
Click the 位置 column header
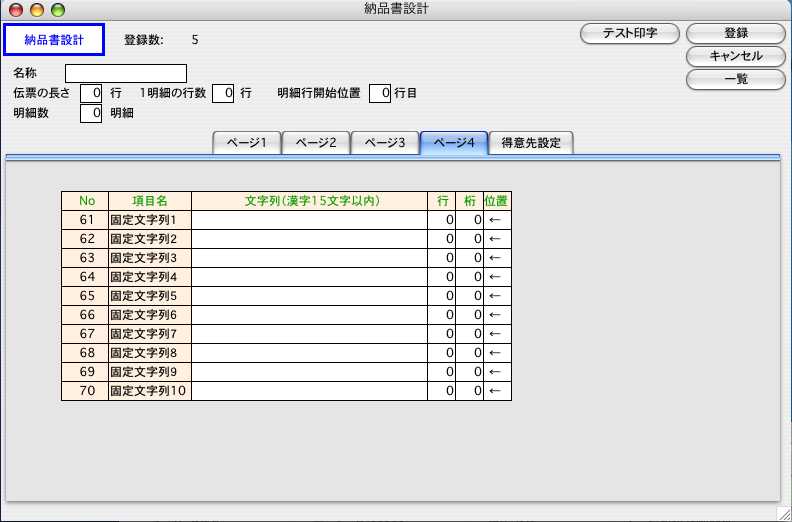(x=497, y=201)
